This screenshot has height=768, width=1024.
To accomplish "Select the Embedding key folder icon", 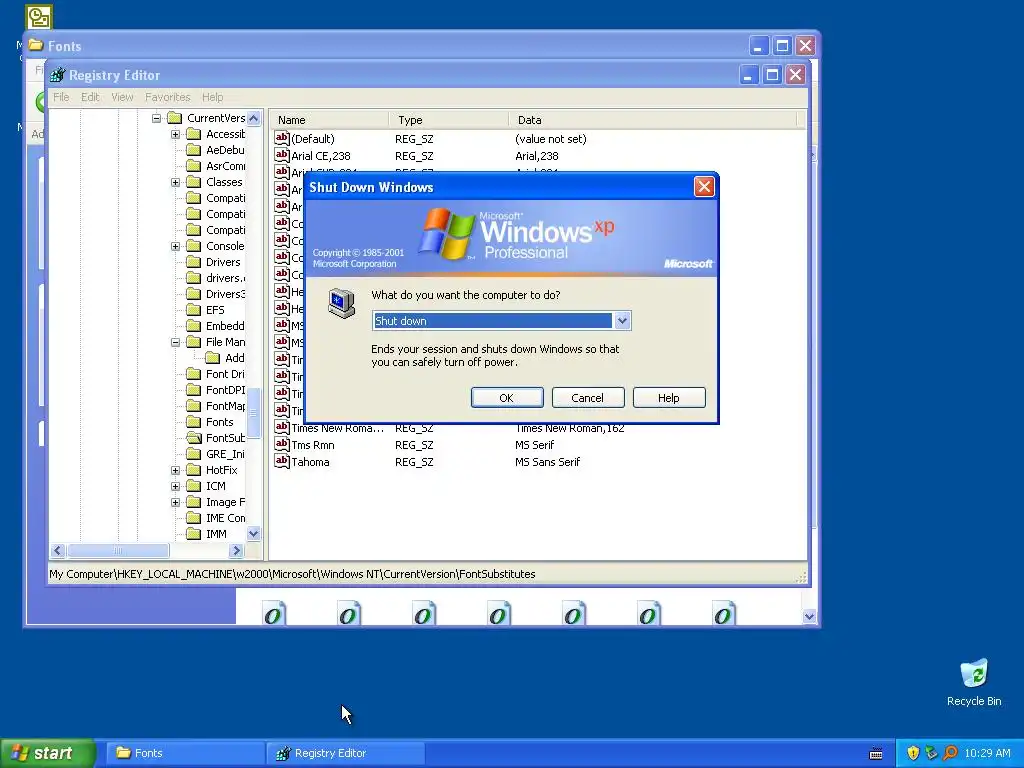I will 193,326.
